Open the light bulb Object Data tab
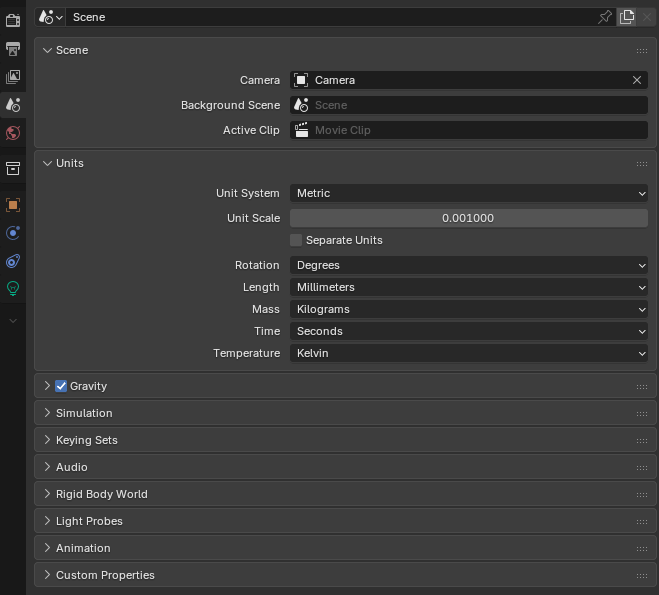This screenshot has height=595, width=659. 13,288
